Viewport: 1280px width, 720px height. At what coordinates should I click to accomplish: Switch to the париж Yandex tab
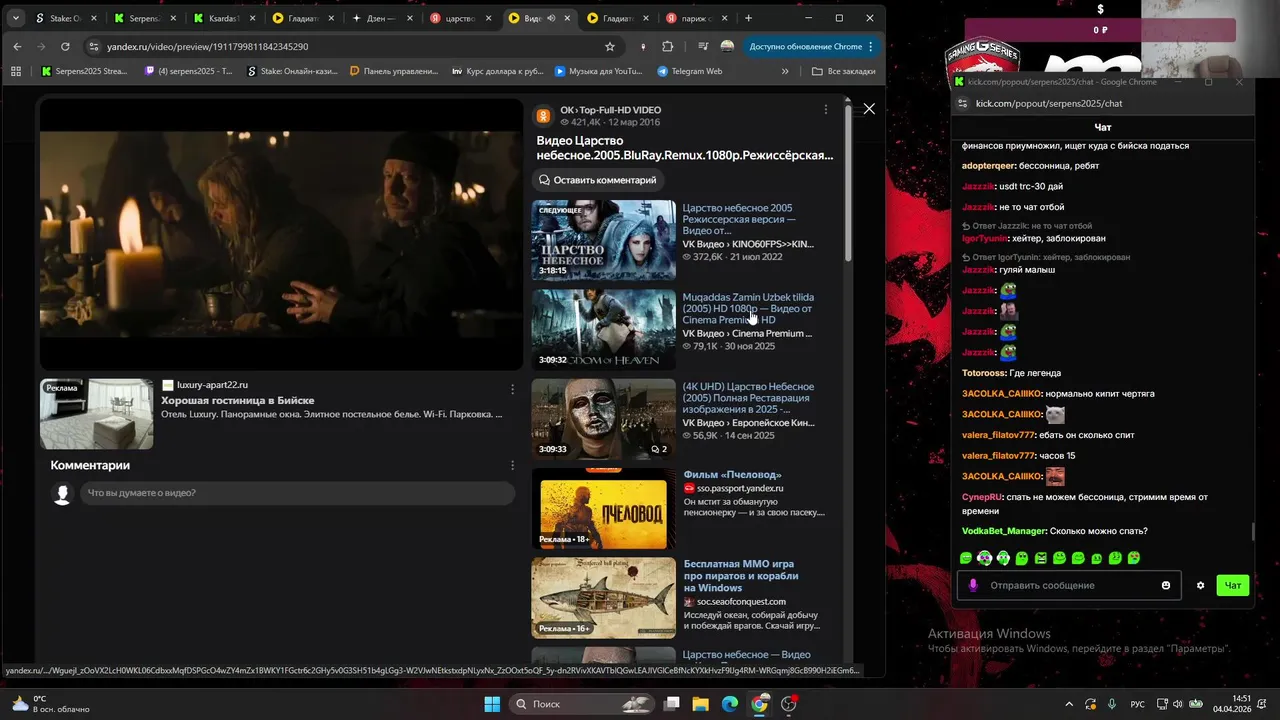pos(695,18)
